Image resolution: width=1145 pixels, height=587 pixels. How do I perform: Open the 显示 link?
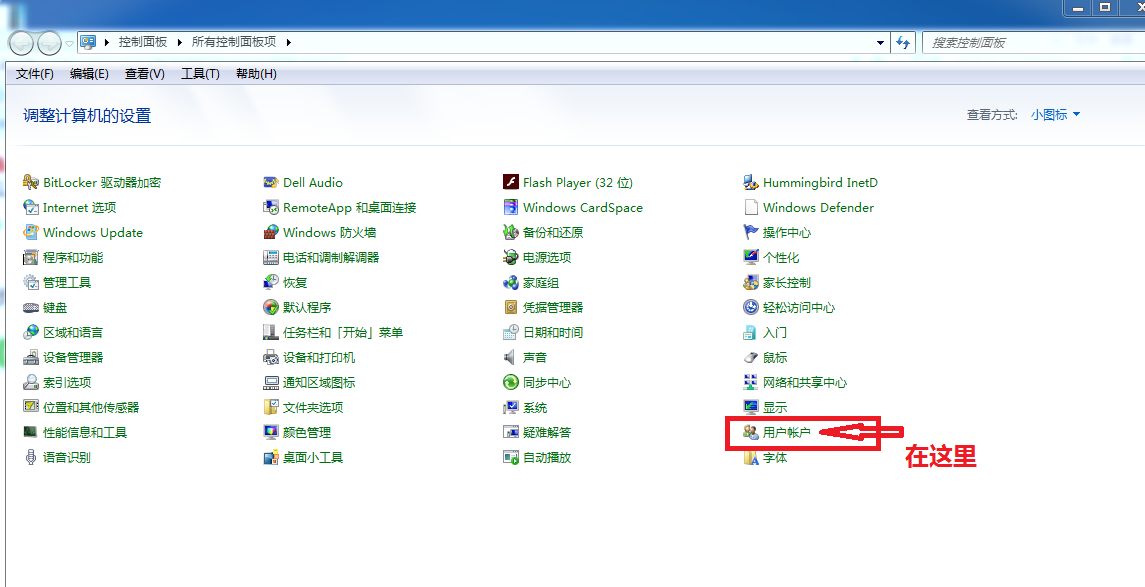(x=775, y=407)
